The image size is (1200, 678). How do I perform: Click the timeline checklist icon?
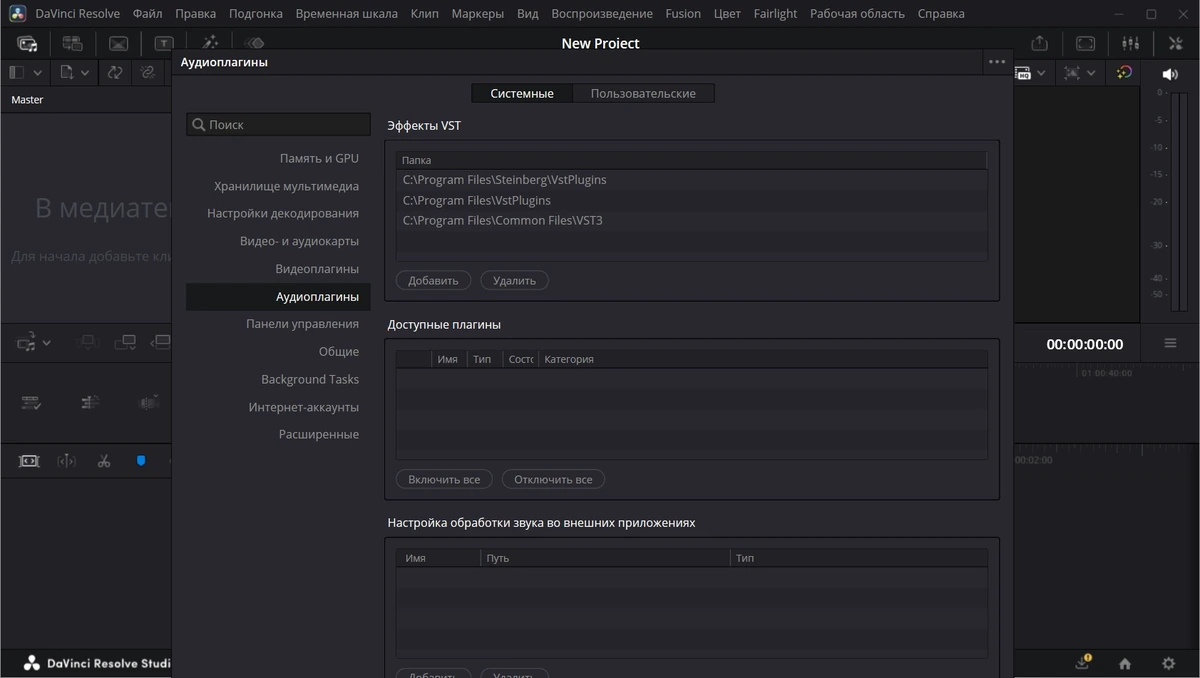pyautogui.click(x=31, y=402)
